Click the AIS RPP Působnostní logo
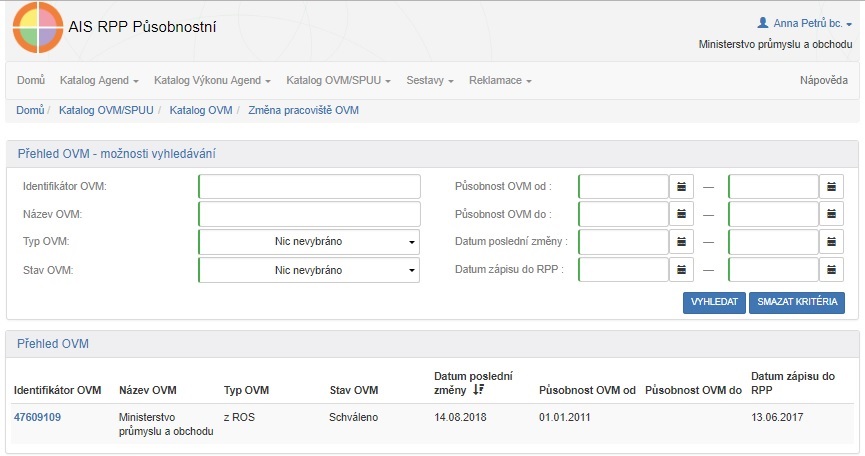 pos(37,27)
